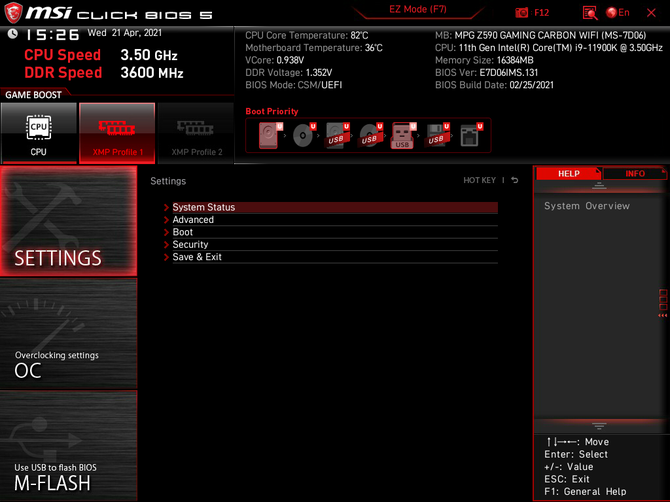Select the CD/DVD drive boot priority icon
Screen dimensions: 670x502
tap(304, 135)
